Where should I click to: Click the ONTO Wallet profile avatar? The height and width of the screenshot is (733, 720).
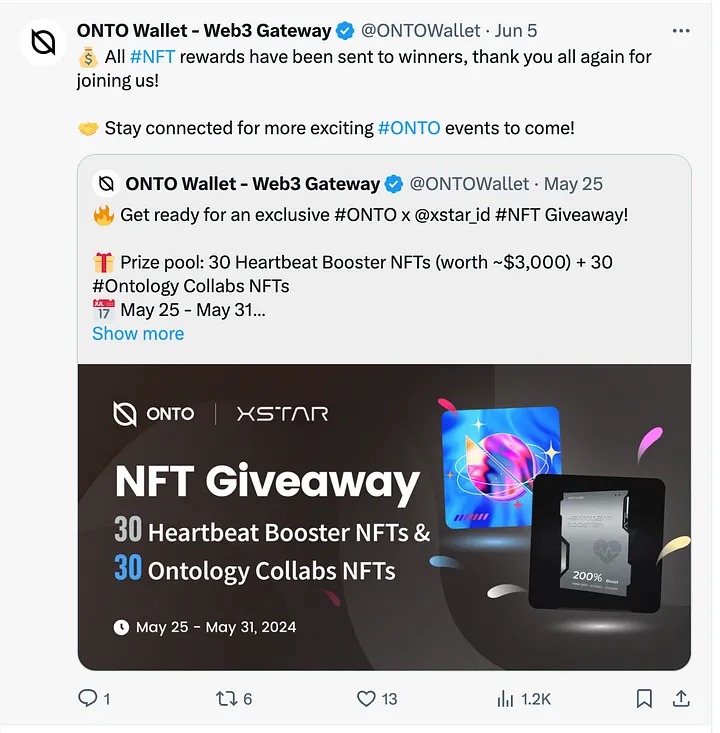[x=43, y=42]
